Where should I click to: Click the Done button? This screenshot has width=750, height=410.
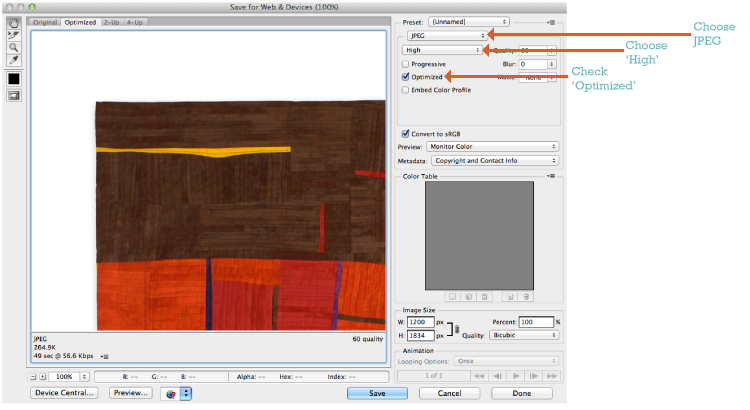(x=522, y=393)
